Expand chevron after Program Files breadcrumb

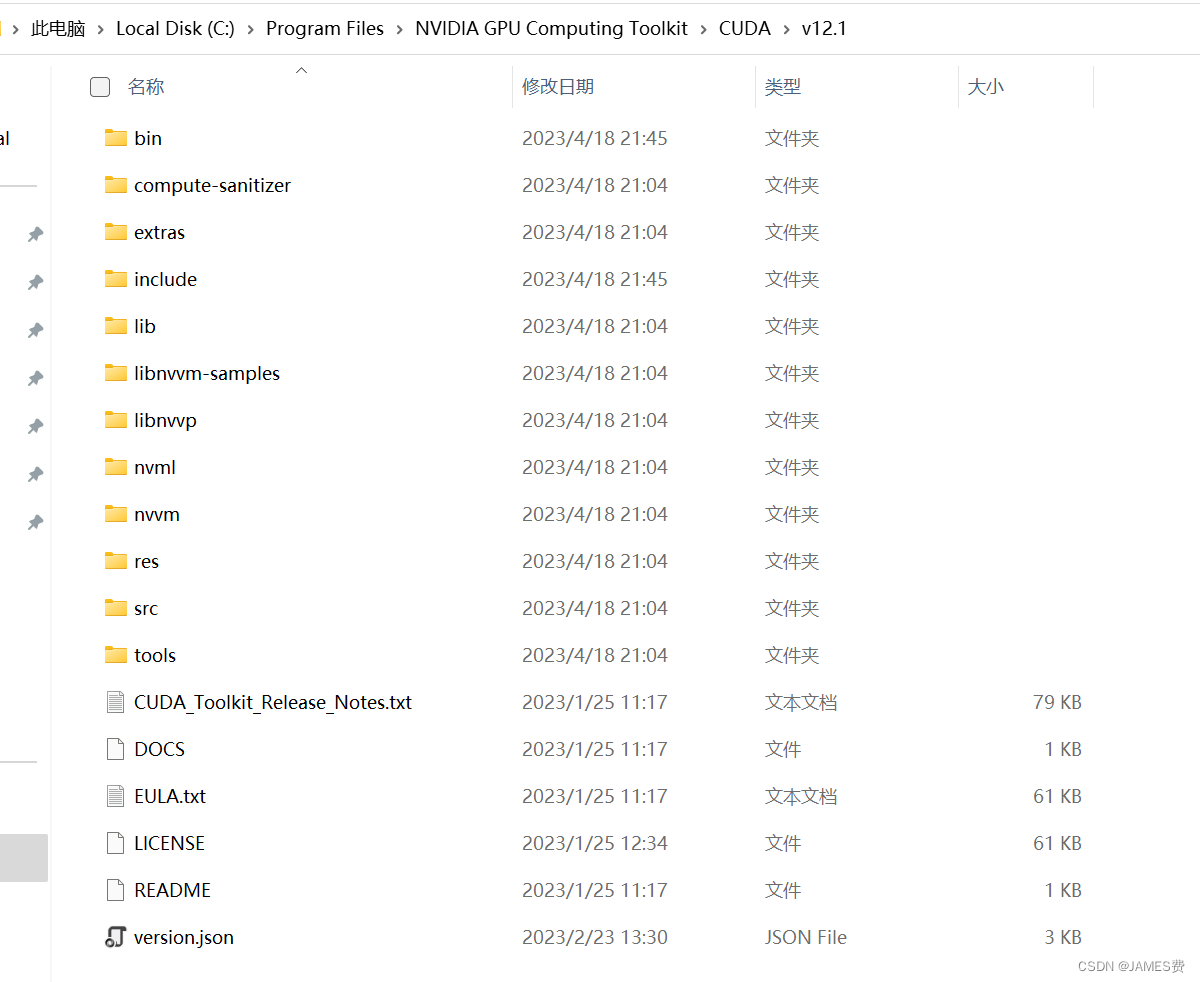(x=400, y=29)
